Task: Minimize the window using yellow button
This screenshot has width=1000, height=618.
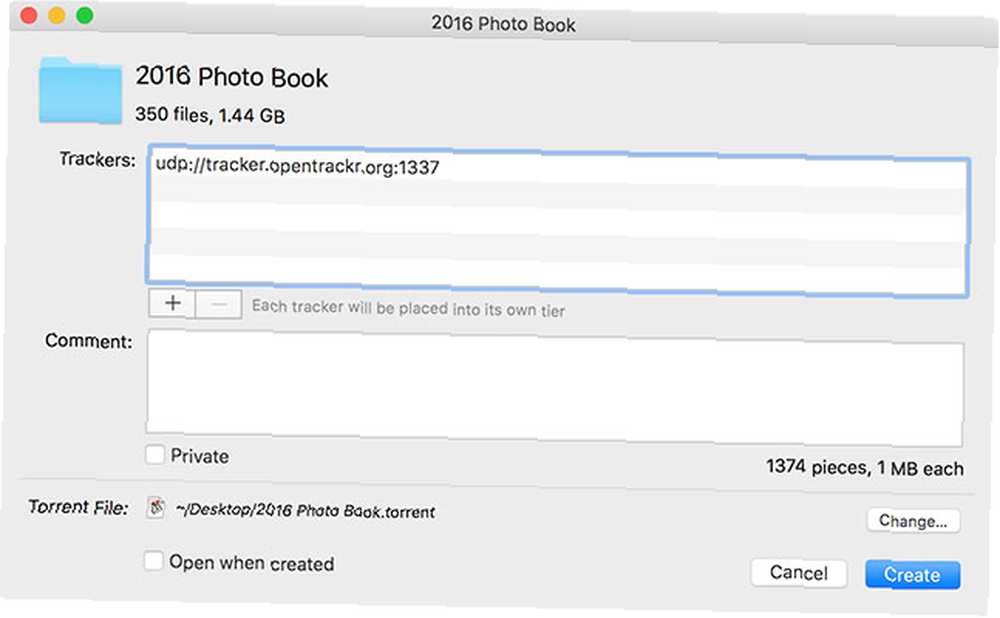Action: [57, 15]
